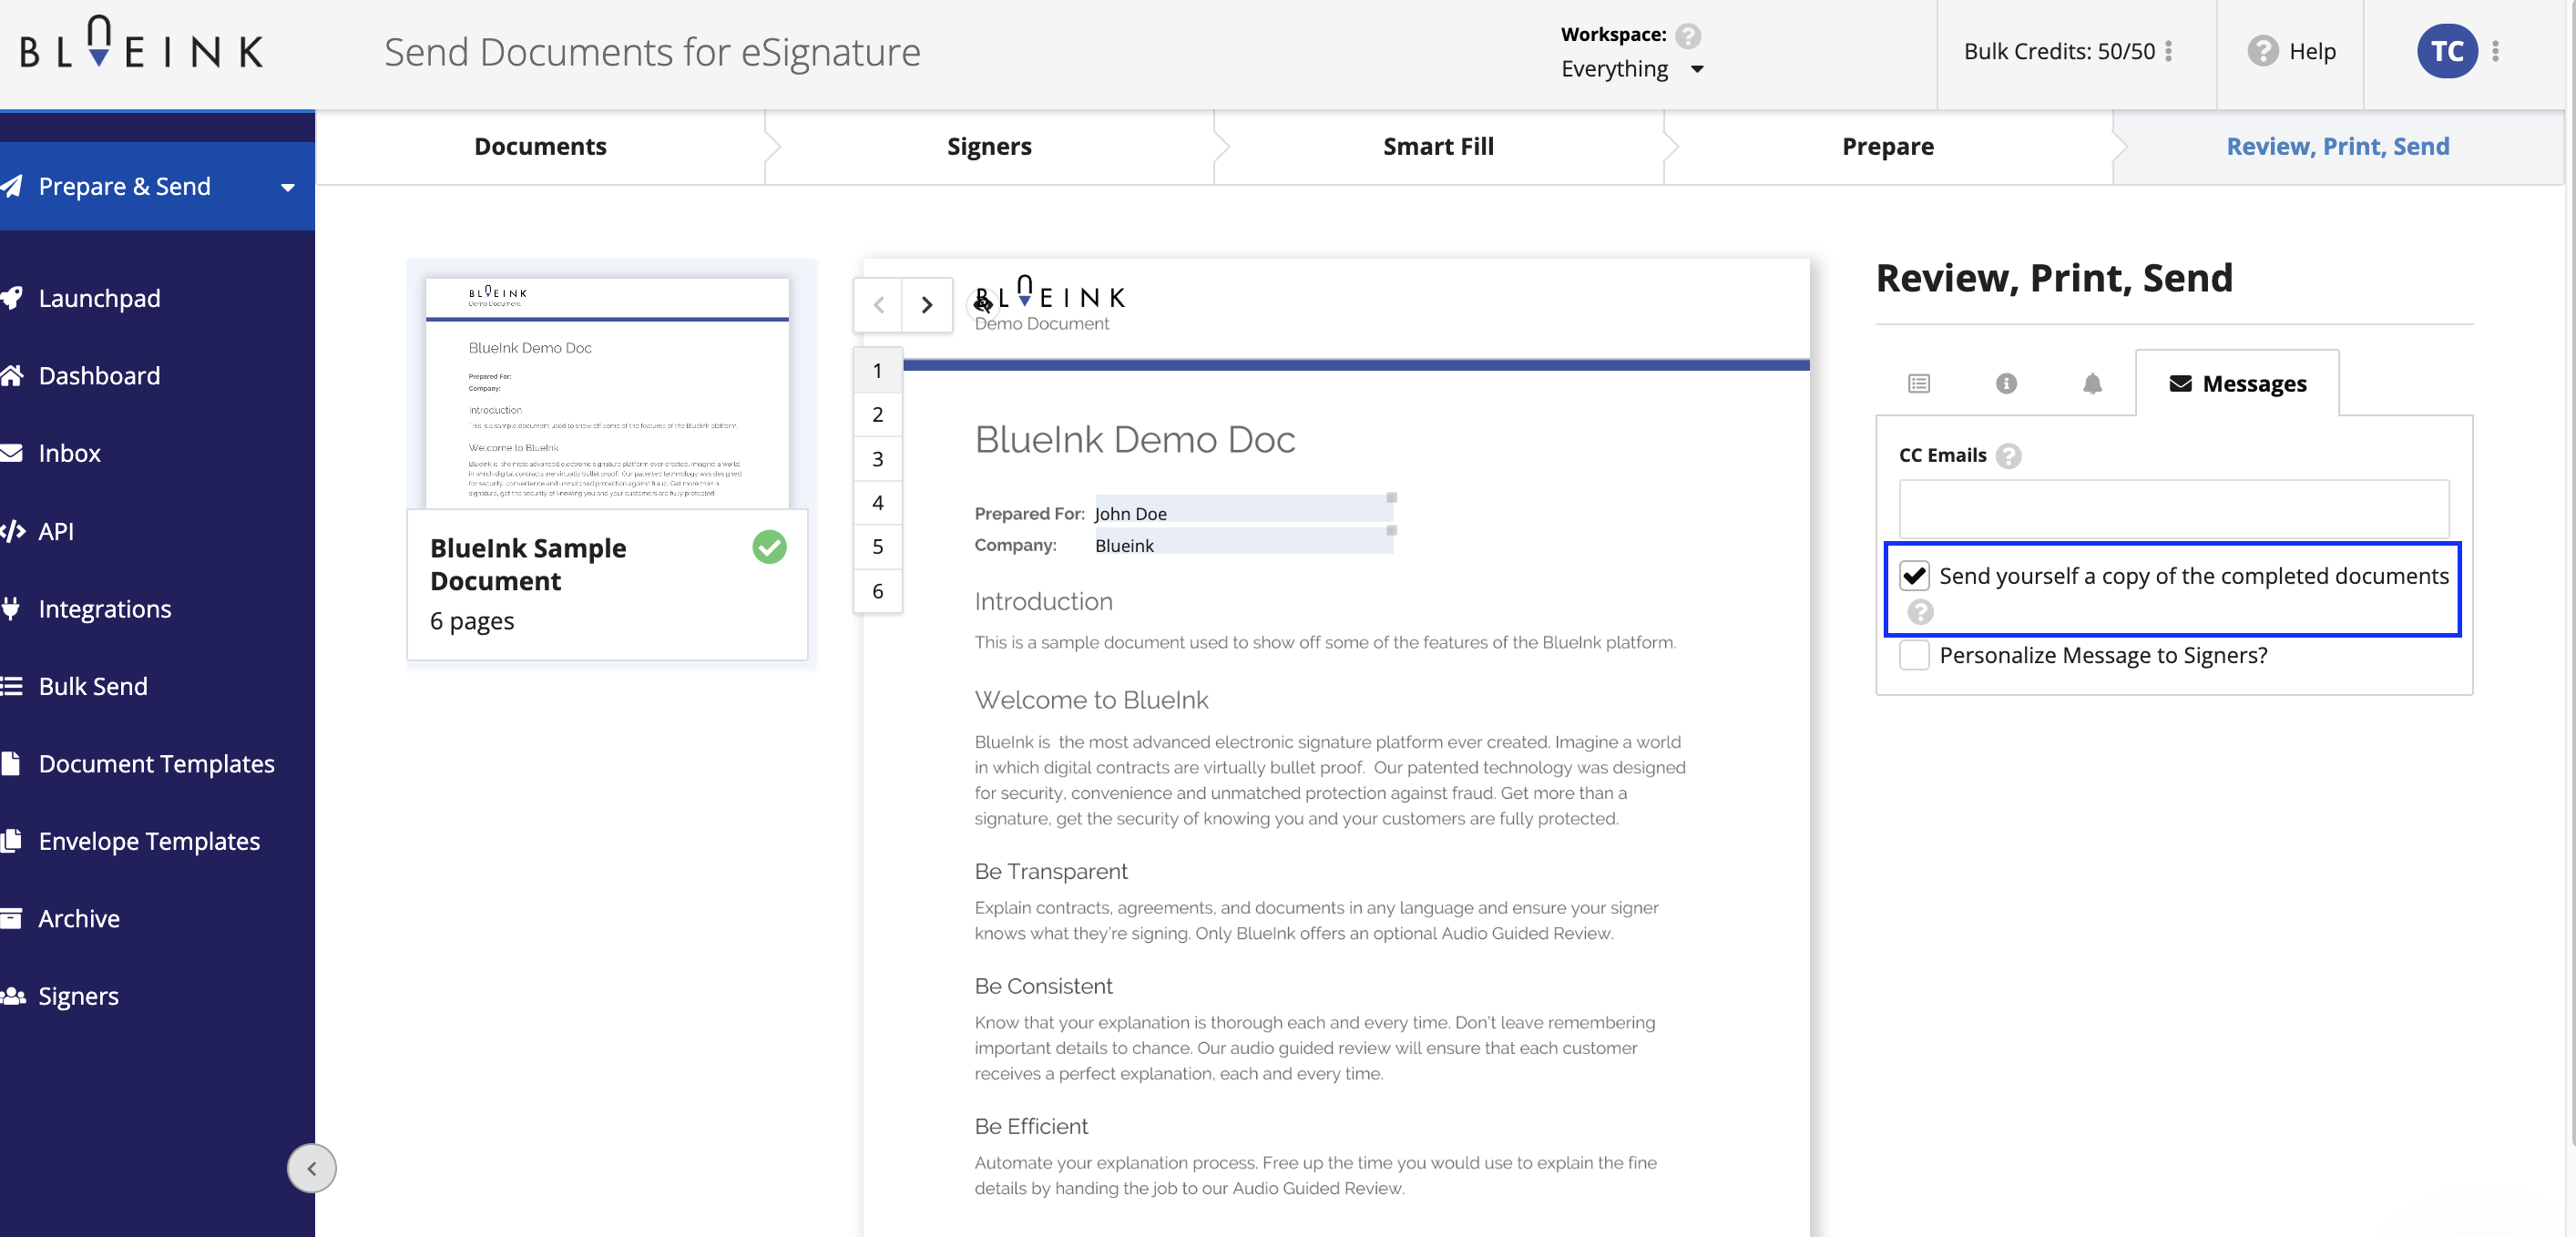Viewport: 2576px width, 1237px height.
Task: Expand the Workspace Everything dropdown
Action: tap(1633, 69)
